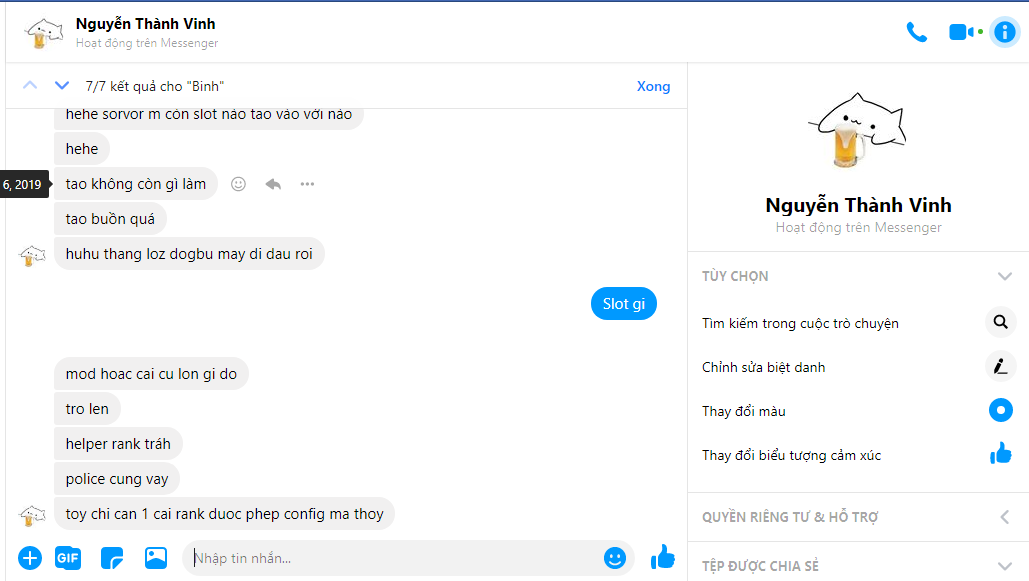React to 'tao không còn gì làm' with the emoji icon
This screenshot has height=581, width=1029.
click(x=238, y=184)
